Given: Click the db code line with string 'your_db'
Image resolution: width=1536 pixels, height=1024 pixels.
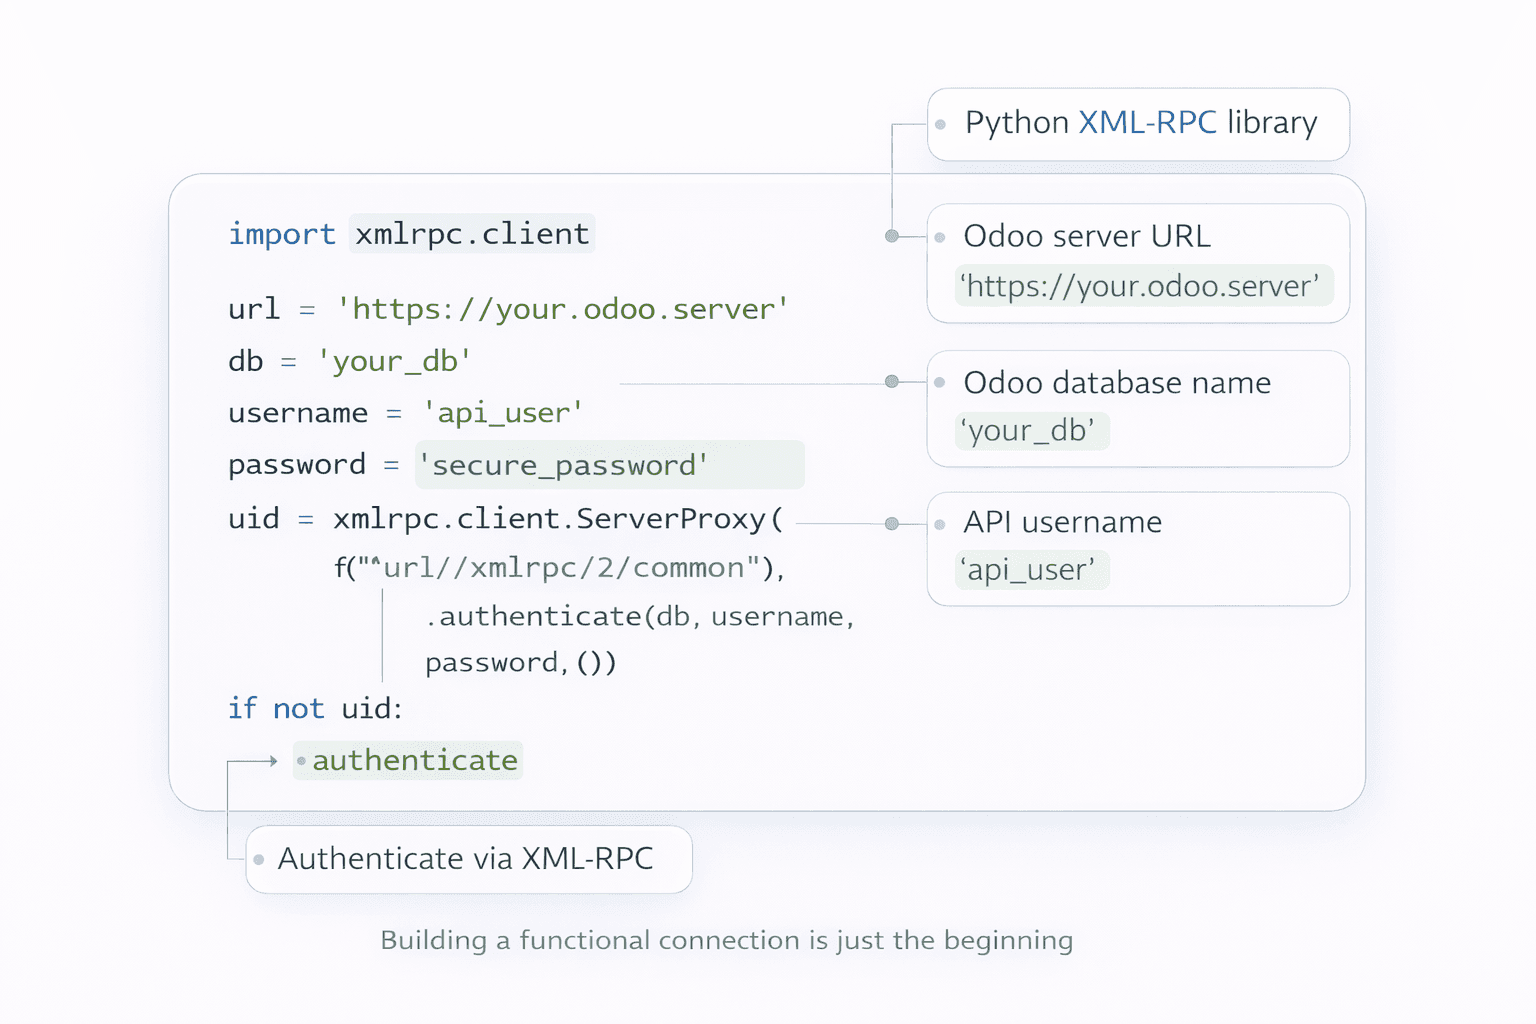Looking at the screenshot, I should coord(350,361).
